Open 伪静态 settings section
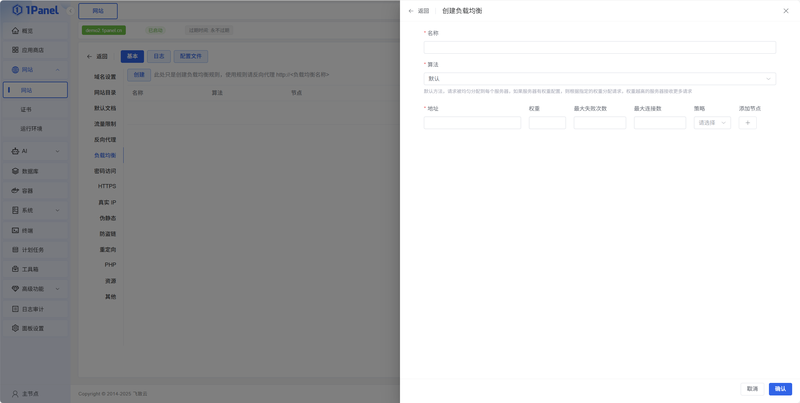Image resolution: width=800 pixels, height=403 pixels. [108, 218]
